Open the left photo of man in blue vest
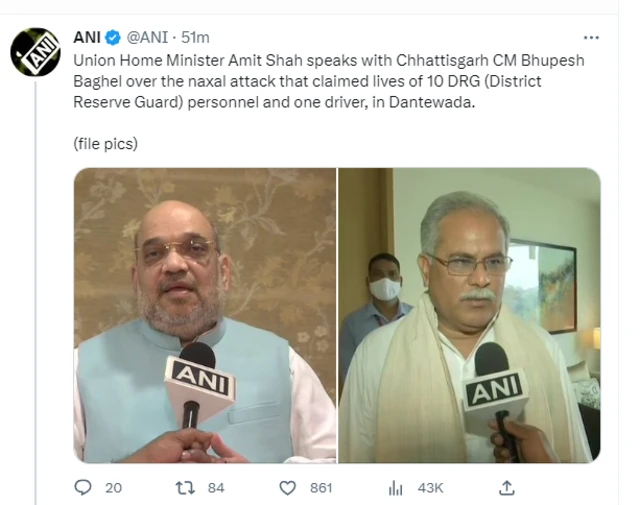Image resolution: width=640 pixels, height=505 pixels. 205,315
